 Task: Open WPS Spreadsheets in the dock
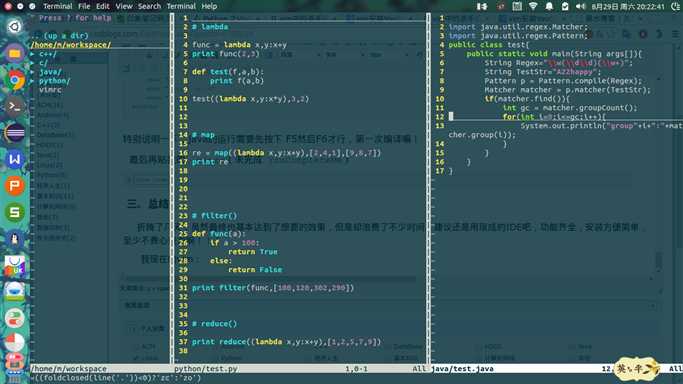[x=14, y=213]
